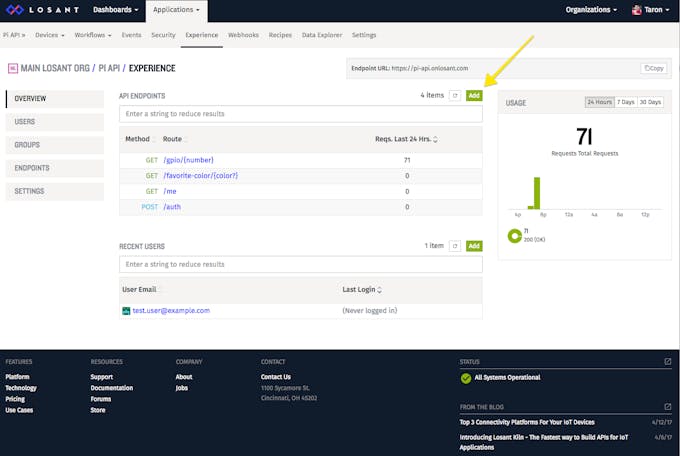The width and height of the screenshot is (680, 456).
Task: Sort by the Last Login column
Action: coord(362,289)
